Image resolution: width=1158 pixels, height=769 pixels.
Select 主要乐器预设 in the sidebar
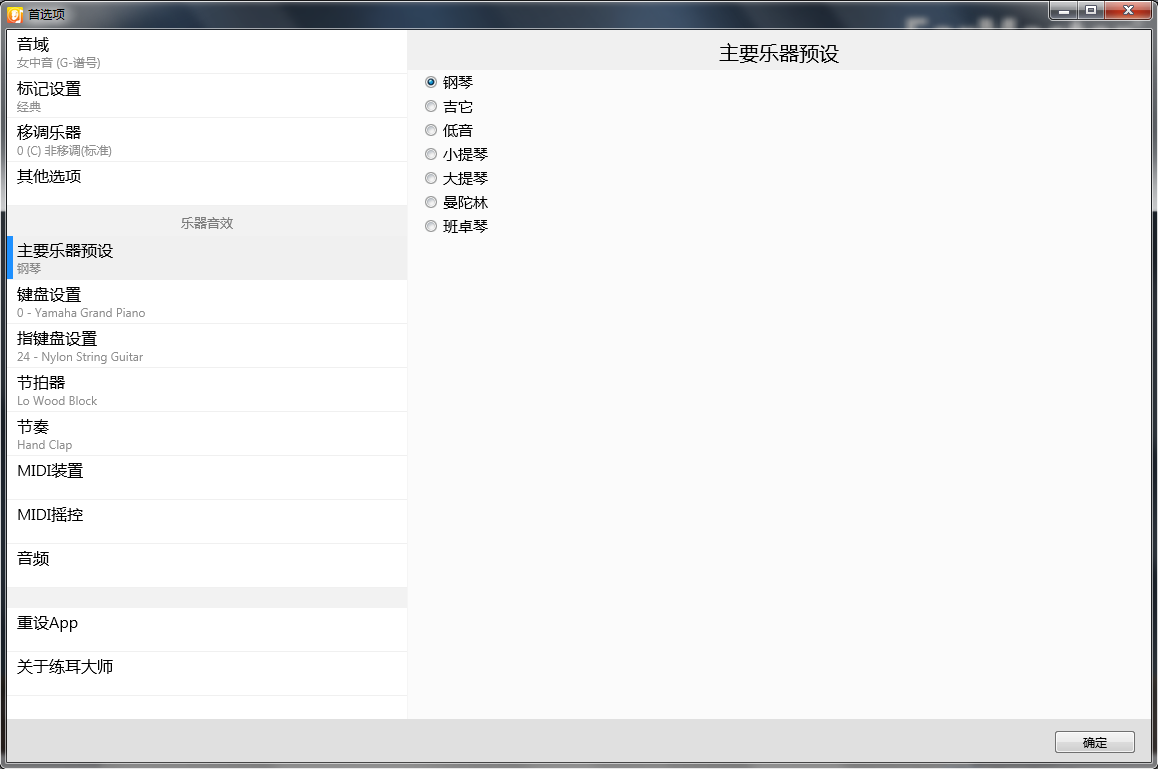click(x=207, y=258)
